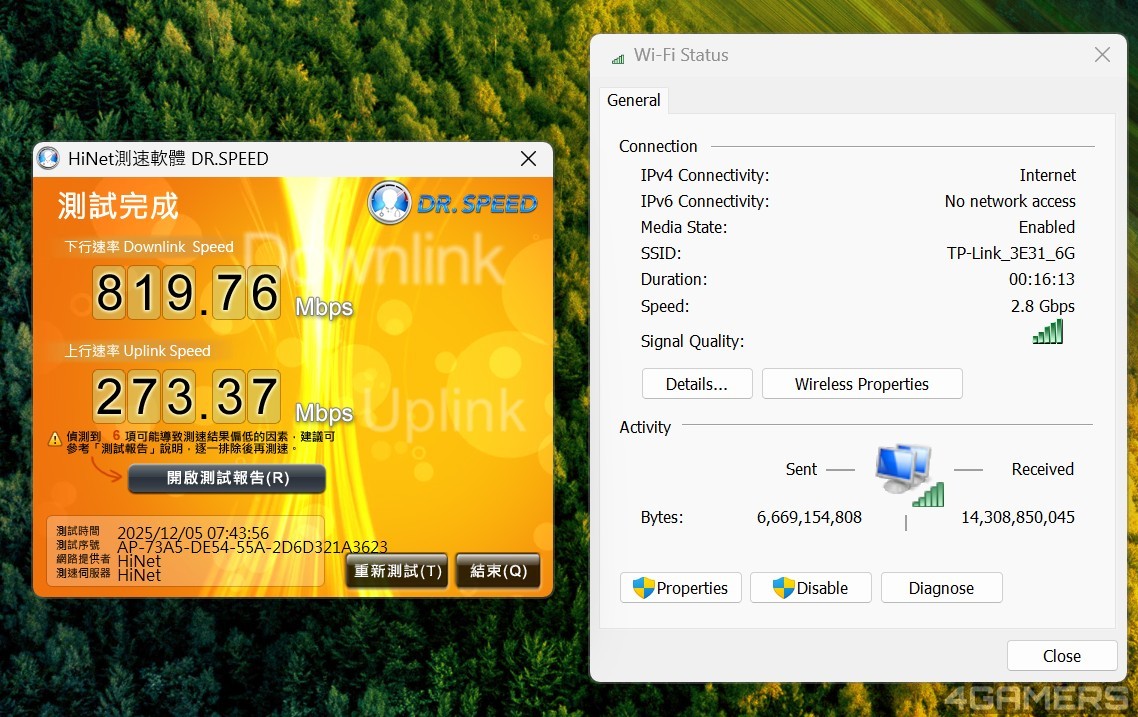The image size is (1138, 717).
Task: Click Close button in Wi-Fi Status
Action: coord(1061,656)
